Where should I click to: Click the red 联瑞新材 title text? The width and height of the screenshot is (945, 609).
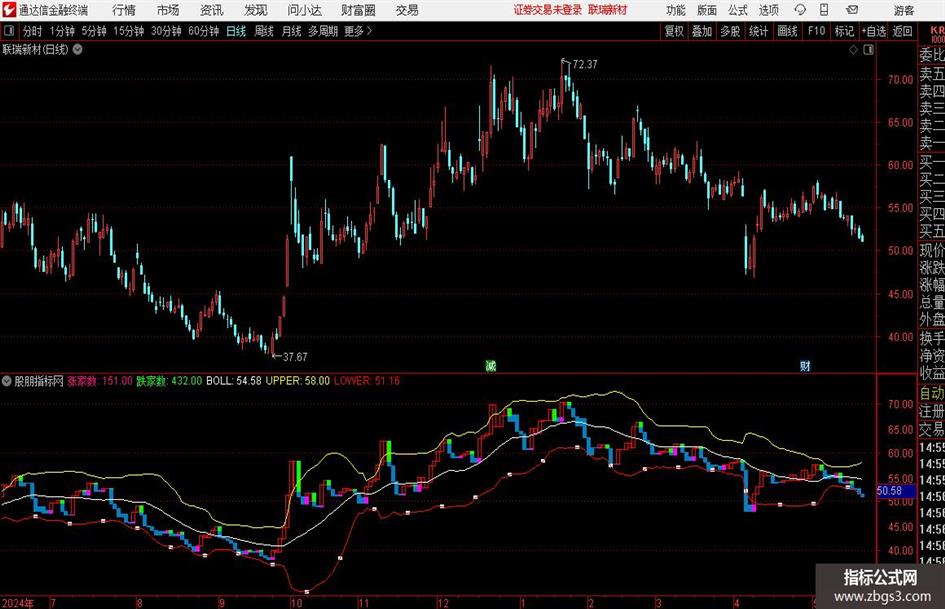pos(608,10)
